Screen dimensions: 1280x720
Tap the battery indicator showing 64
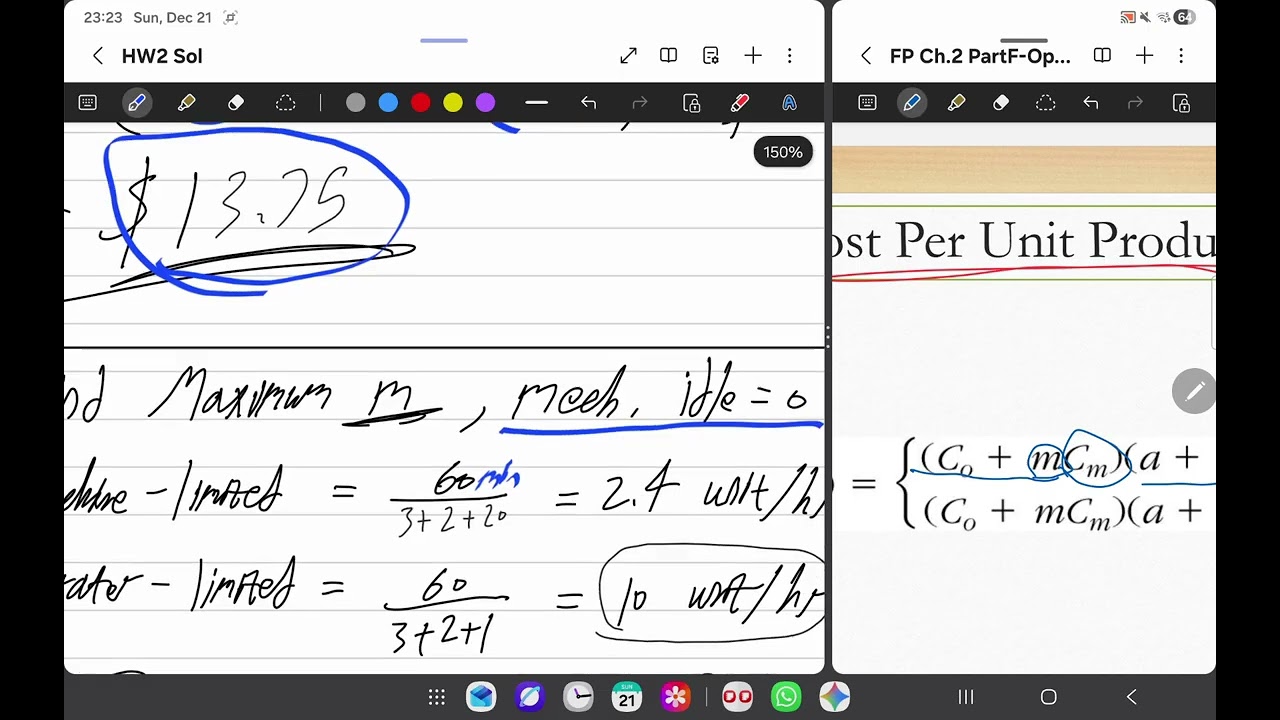coord(1184,17)
